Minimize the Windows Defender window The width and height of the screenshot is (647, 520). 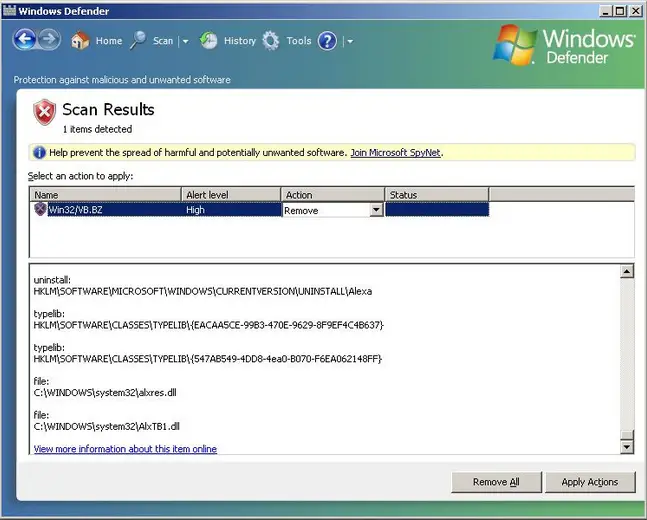point(605,11)
